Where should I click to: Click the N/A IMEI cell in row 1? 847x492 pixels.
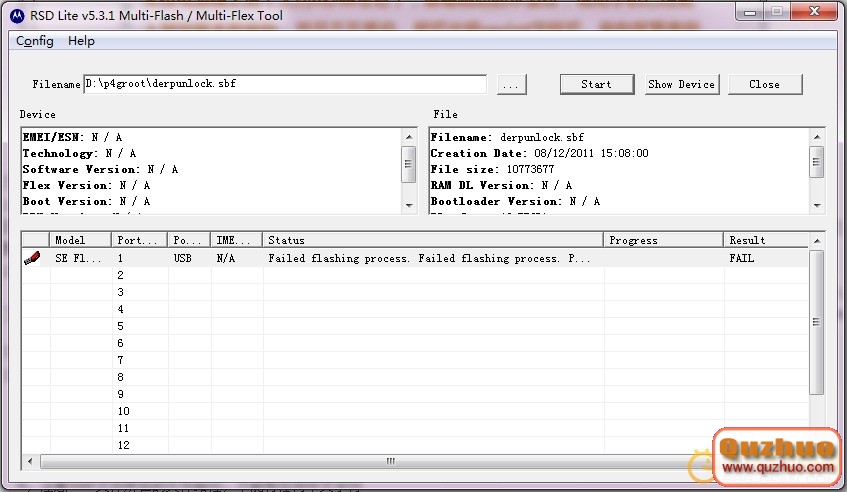[226, 258]
